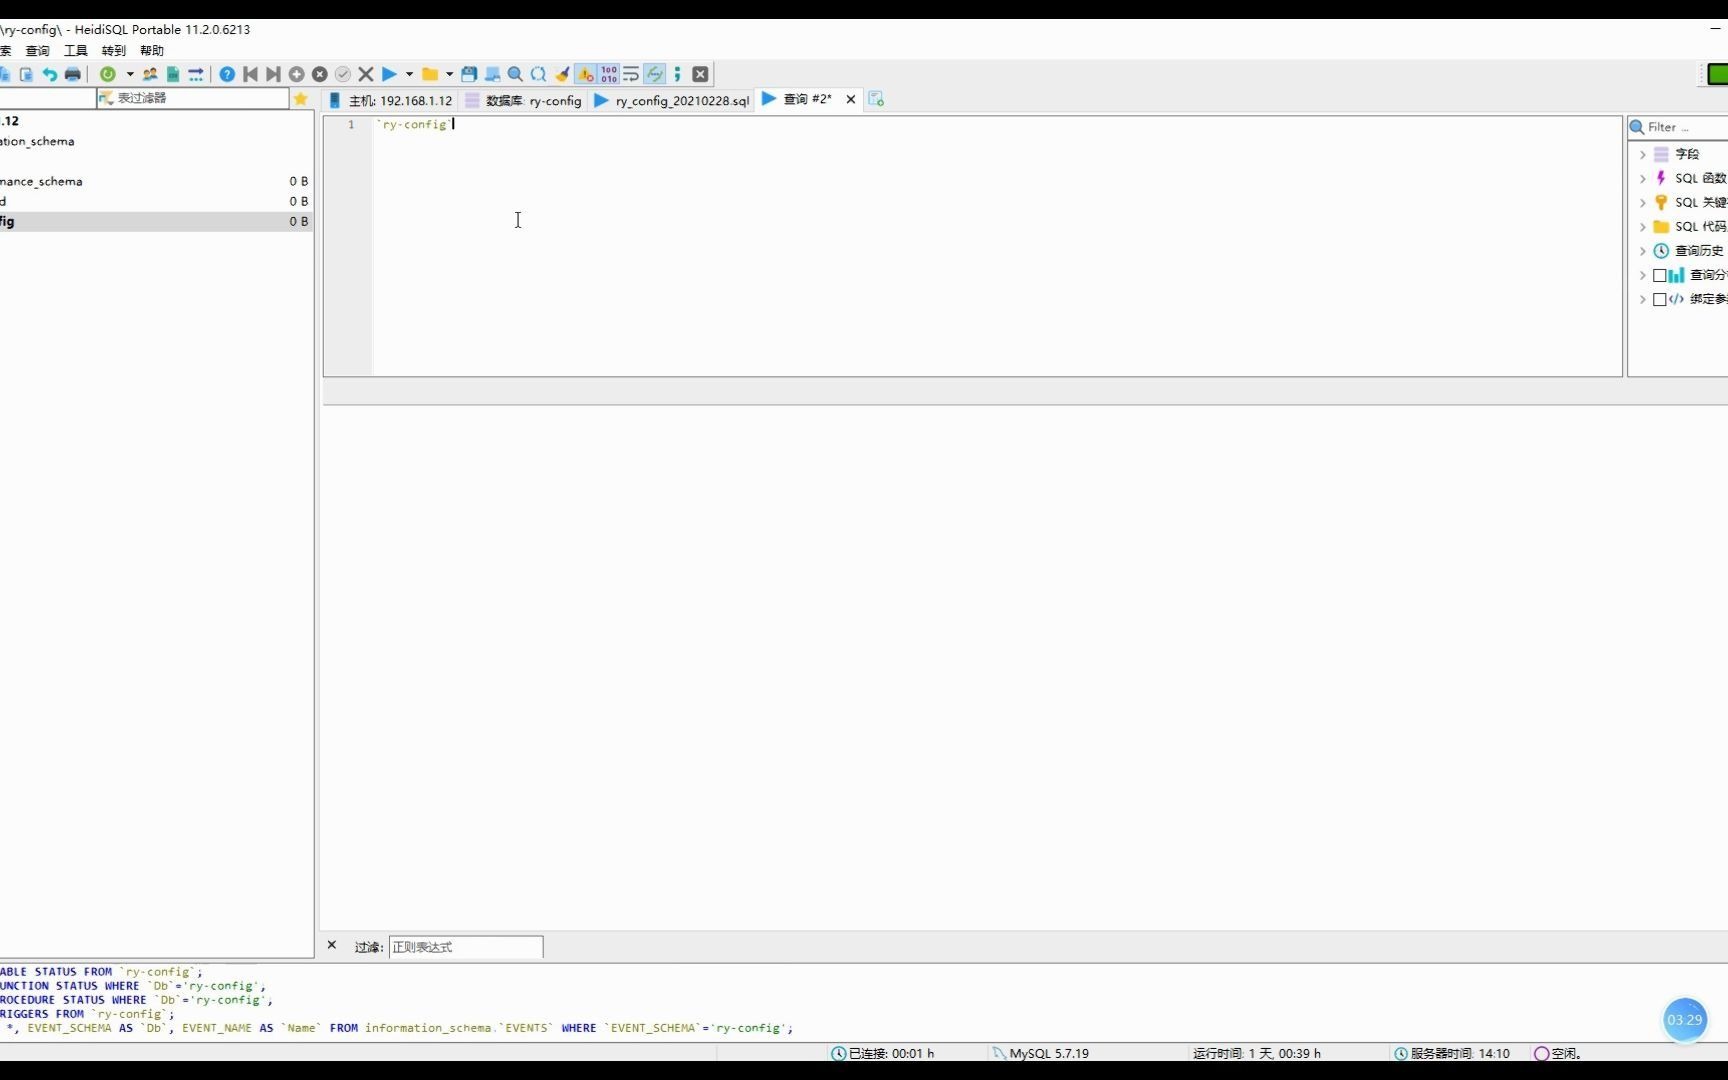The width and height of the screenshot is (1728, 1080).
Task: Open the run query dropdown arrow
Action: point(409,74)
